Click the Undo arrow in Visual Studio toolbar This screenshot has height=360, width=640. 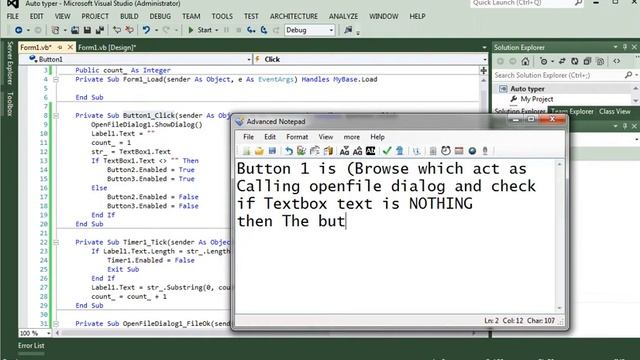(x=146, y=30)
